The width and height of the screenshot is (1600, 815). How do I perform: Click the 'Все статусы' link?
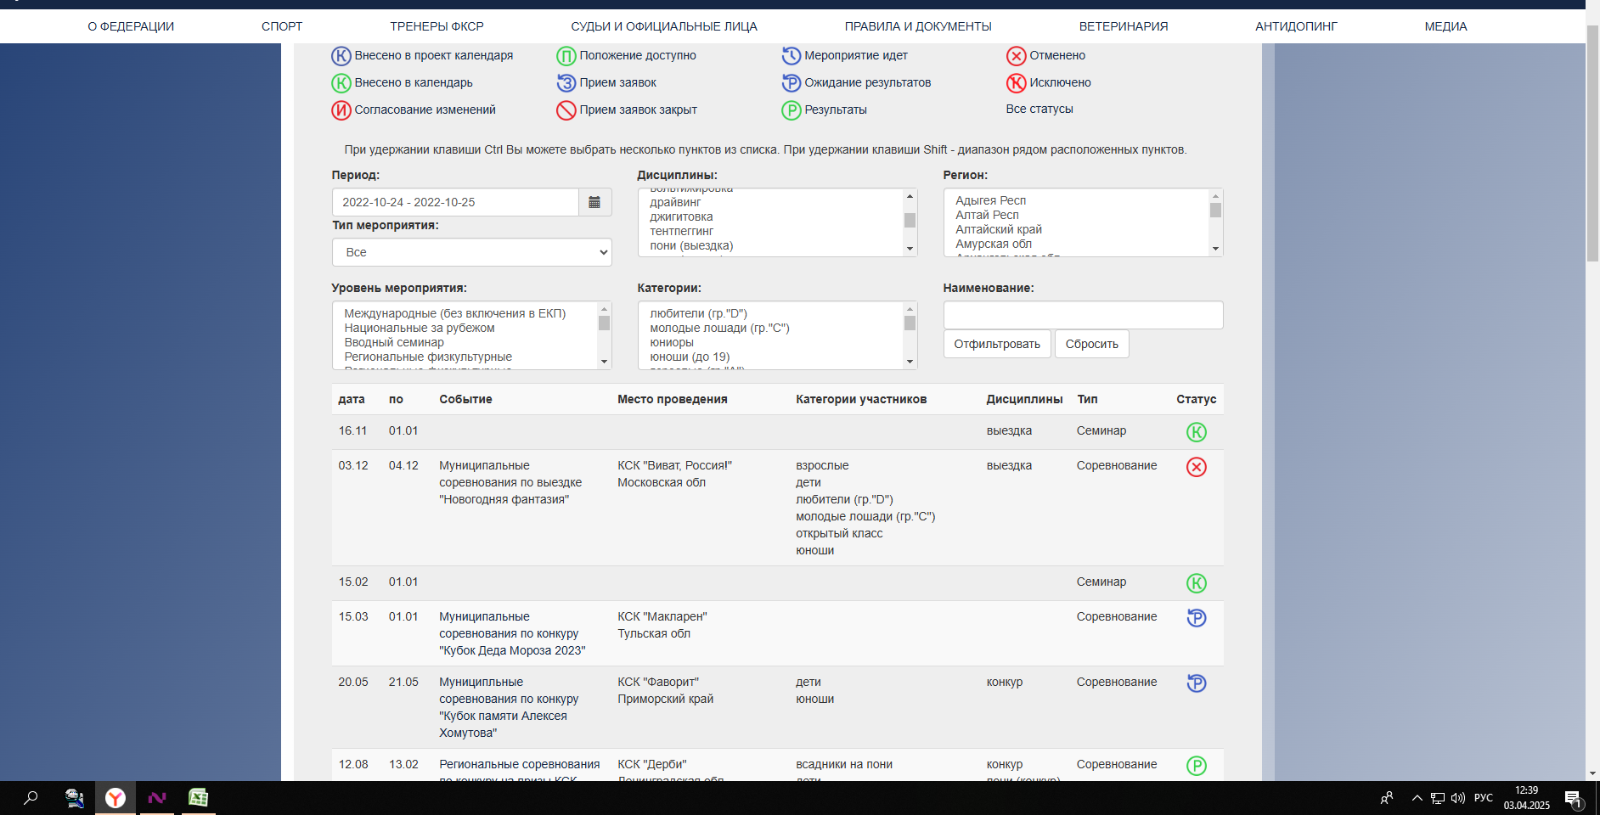[x=1039, y=109]
